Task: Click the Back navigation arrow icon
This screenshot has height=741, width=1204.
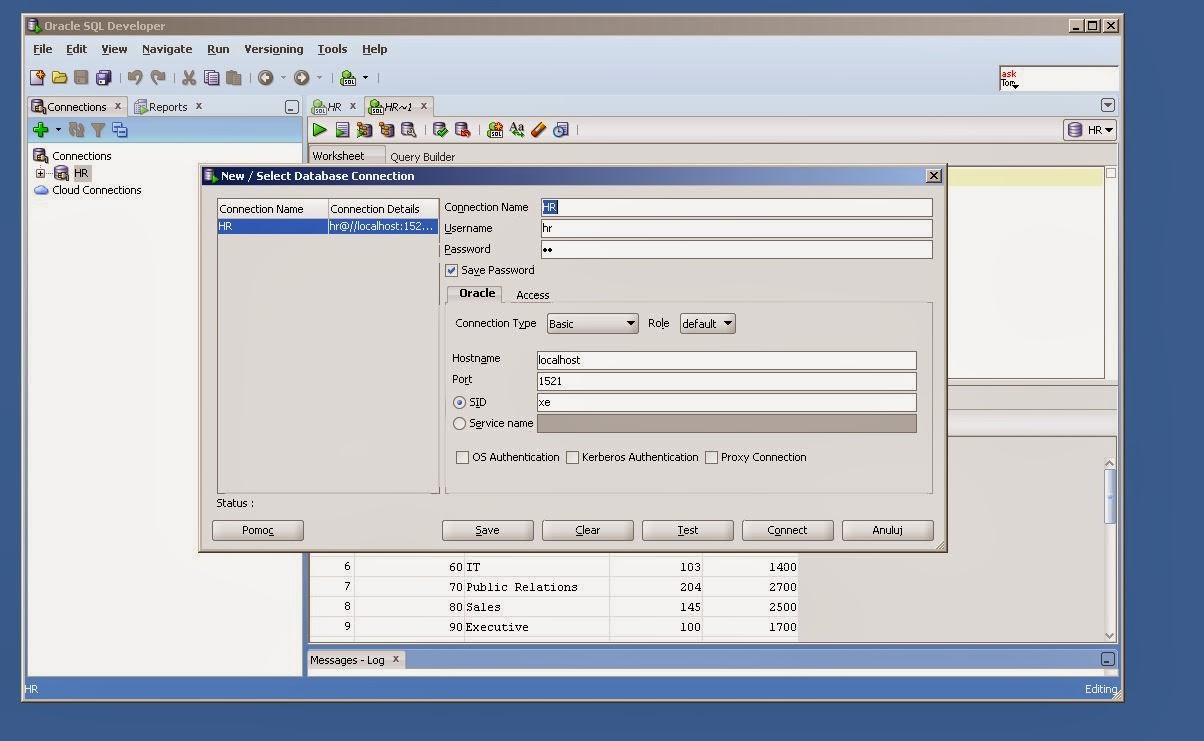Action: click(265, 78)
